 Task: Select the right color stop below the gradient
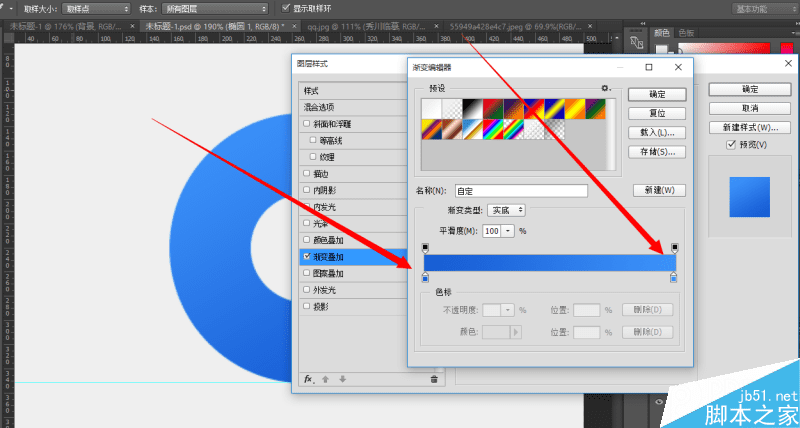pos(673,278)
